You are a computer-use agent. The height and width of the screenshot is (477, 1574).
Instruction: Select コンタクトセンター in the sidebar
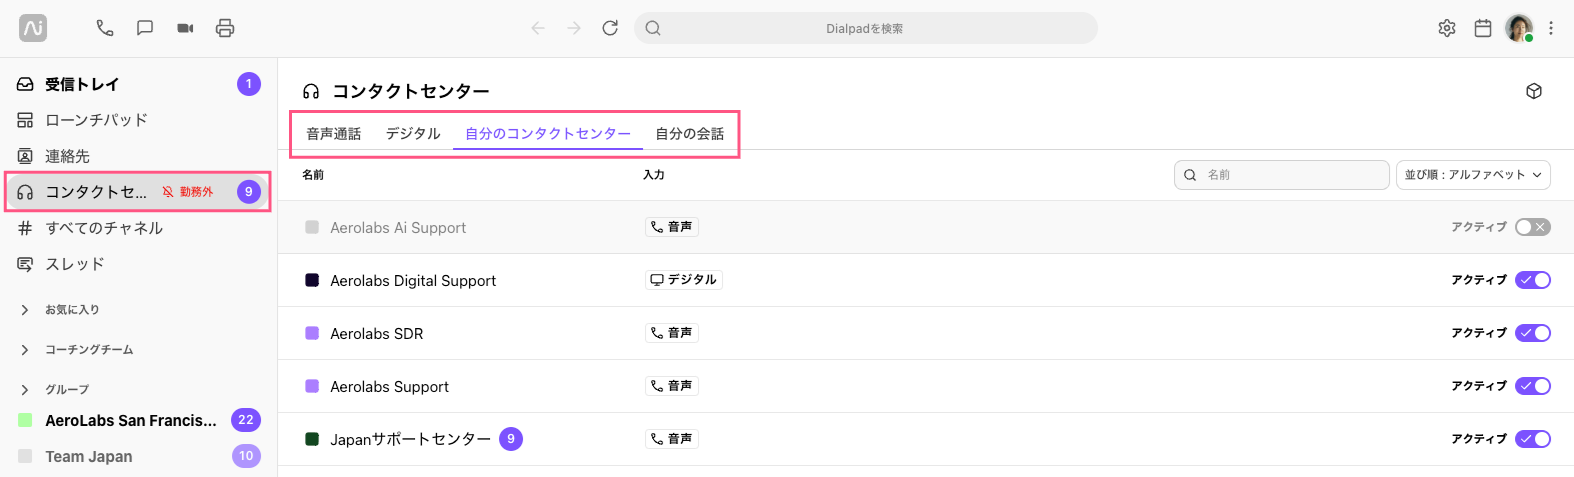coord(138,192)
